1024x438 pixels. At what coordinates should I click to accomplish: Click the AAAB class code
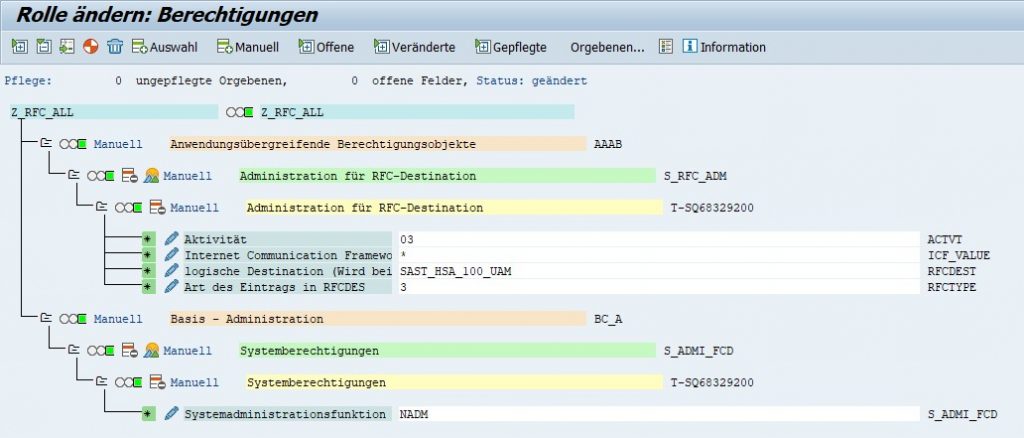[x=608, y=144]
